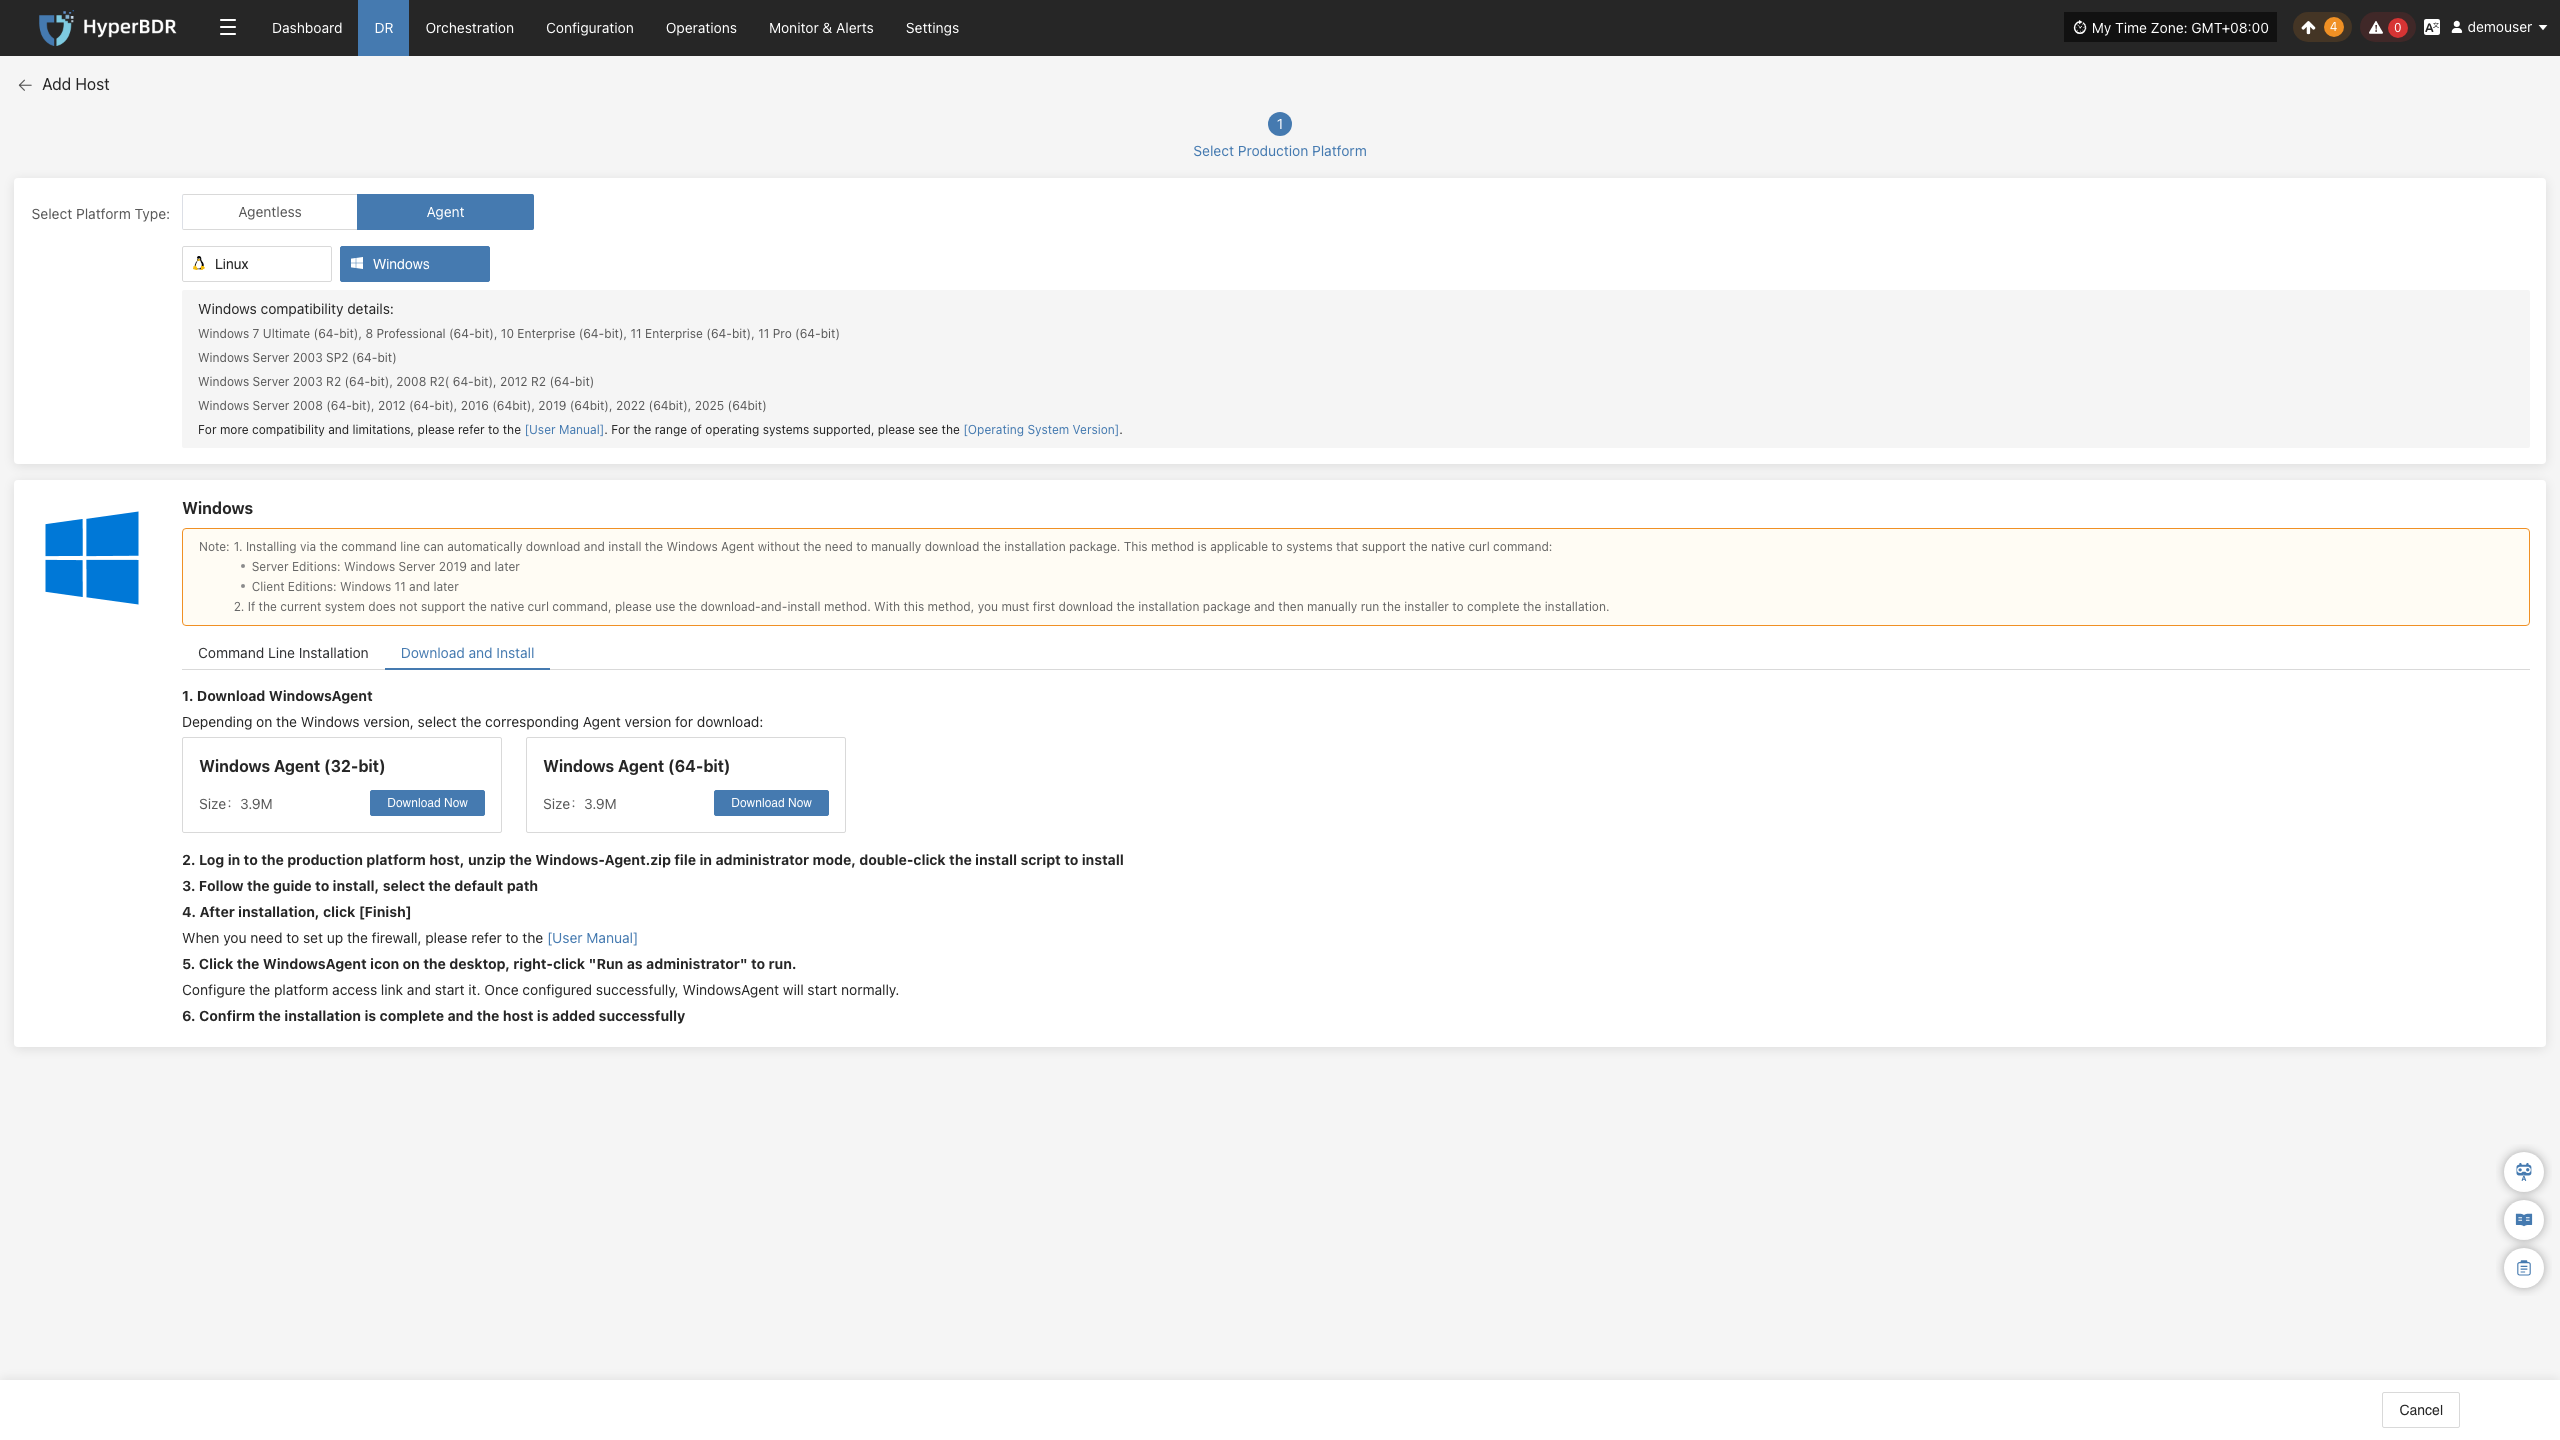Open User Manual link in compatibility details

pos(564,430)
